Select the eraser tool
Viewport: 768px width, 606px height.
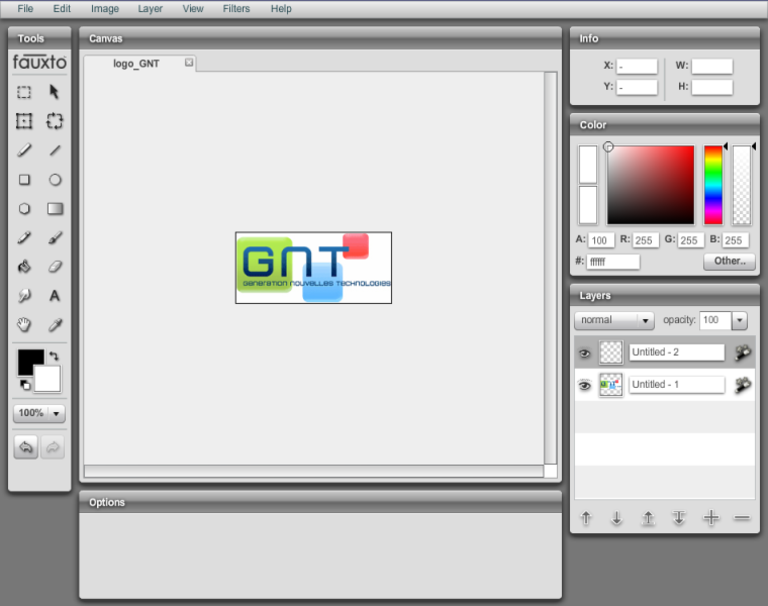[55, 267]
